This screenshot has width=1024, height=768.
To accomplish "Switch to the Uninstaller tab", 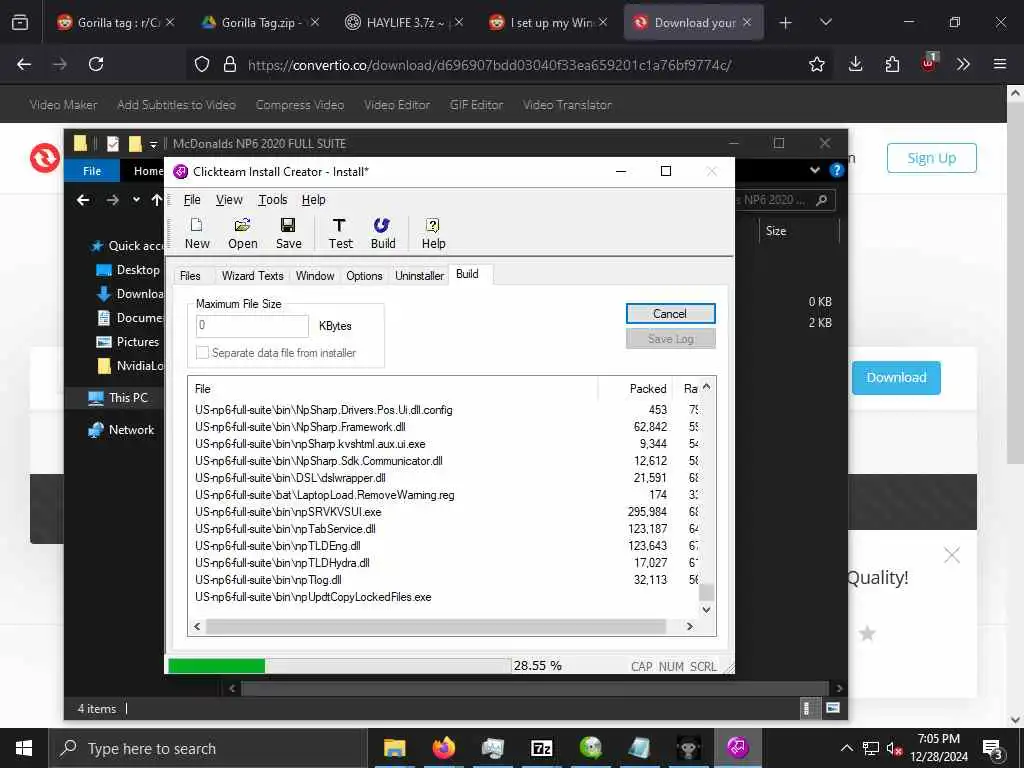I will tap(419, 276).
